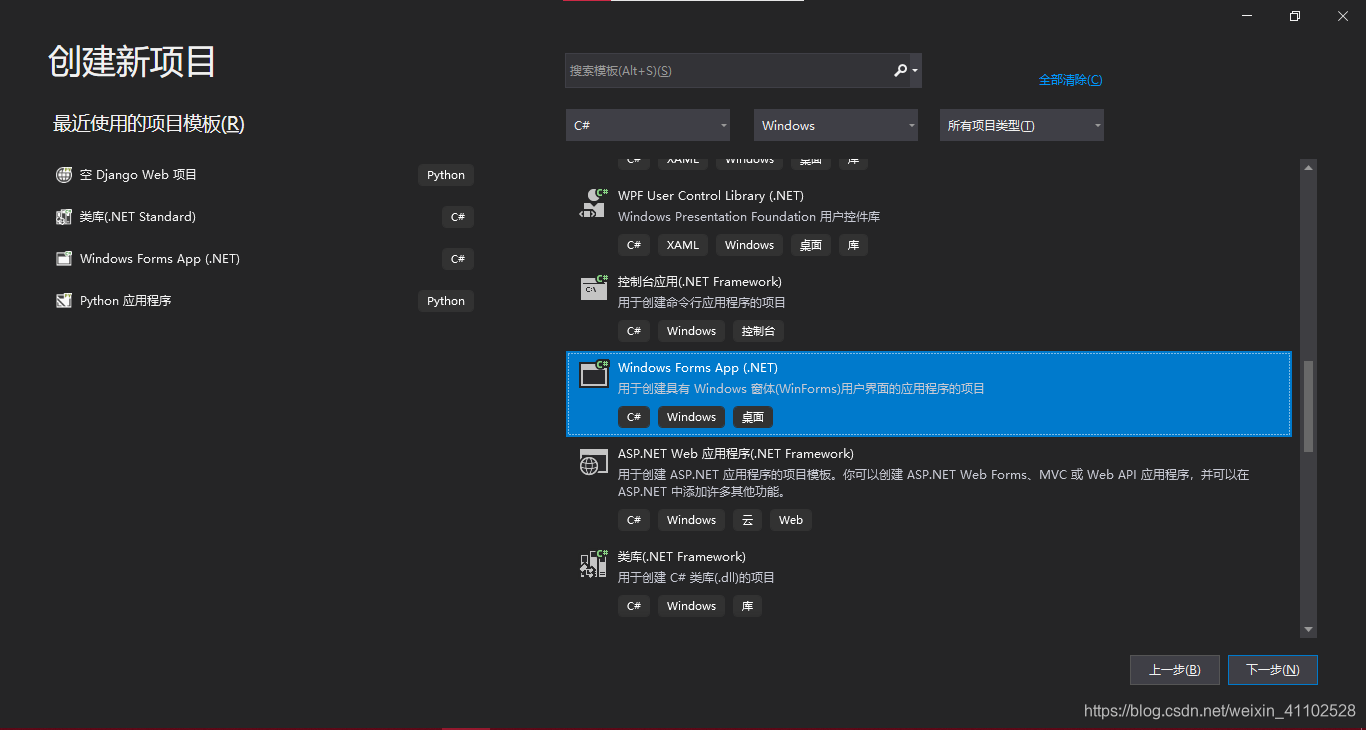The width and height of the screenshot is (1366, 730).
Task: Click the 桌面 tag on highlighted Windows Forms App
Action: (753, 417)
